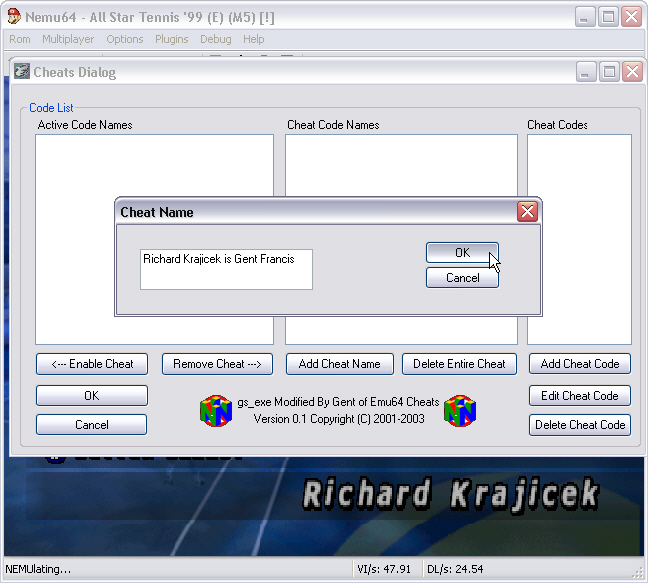Image resolution: width=648 pixels, height=583 pixels.
Task: Click Edit Cheat Code button
Action: click(580, 396)
